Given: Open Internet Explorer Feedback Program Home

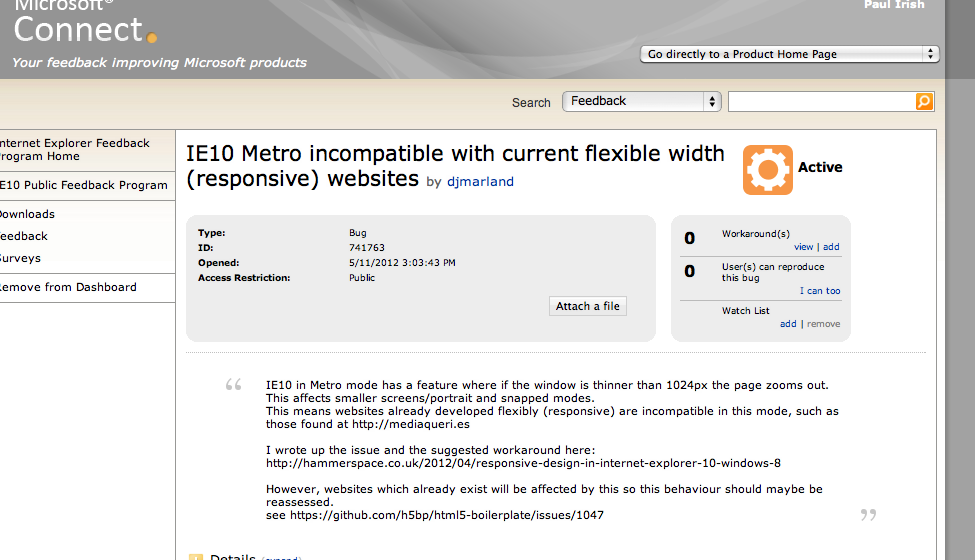Looking at the screenshot, I should tap(75, 150).
